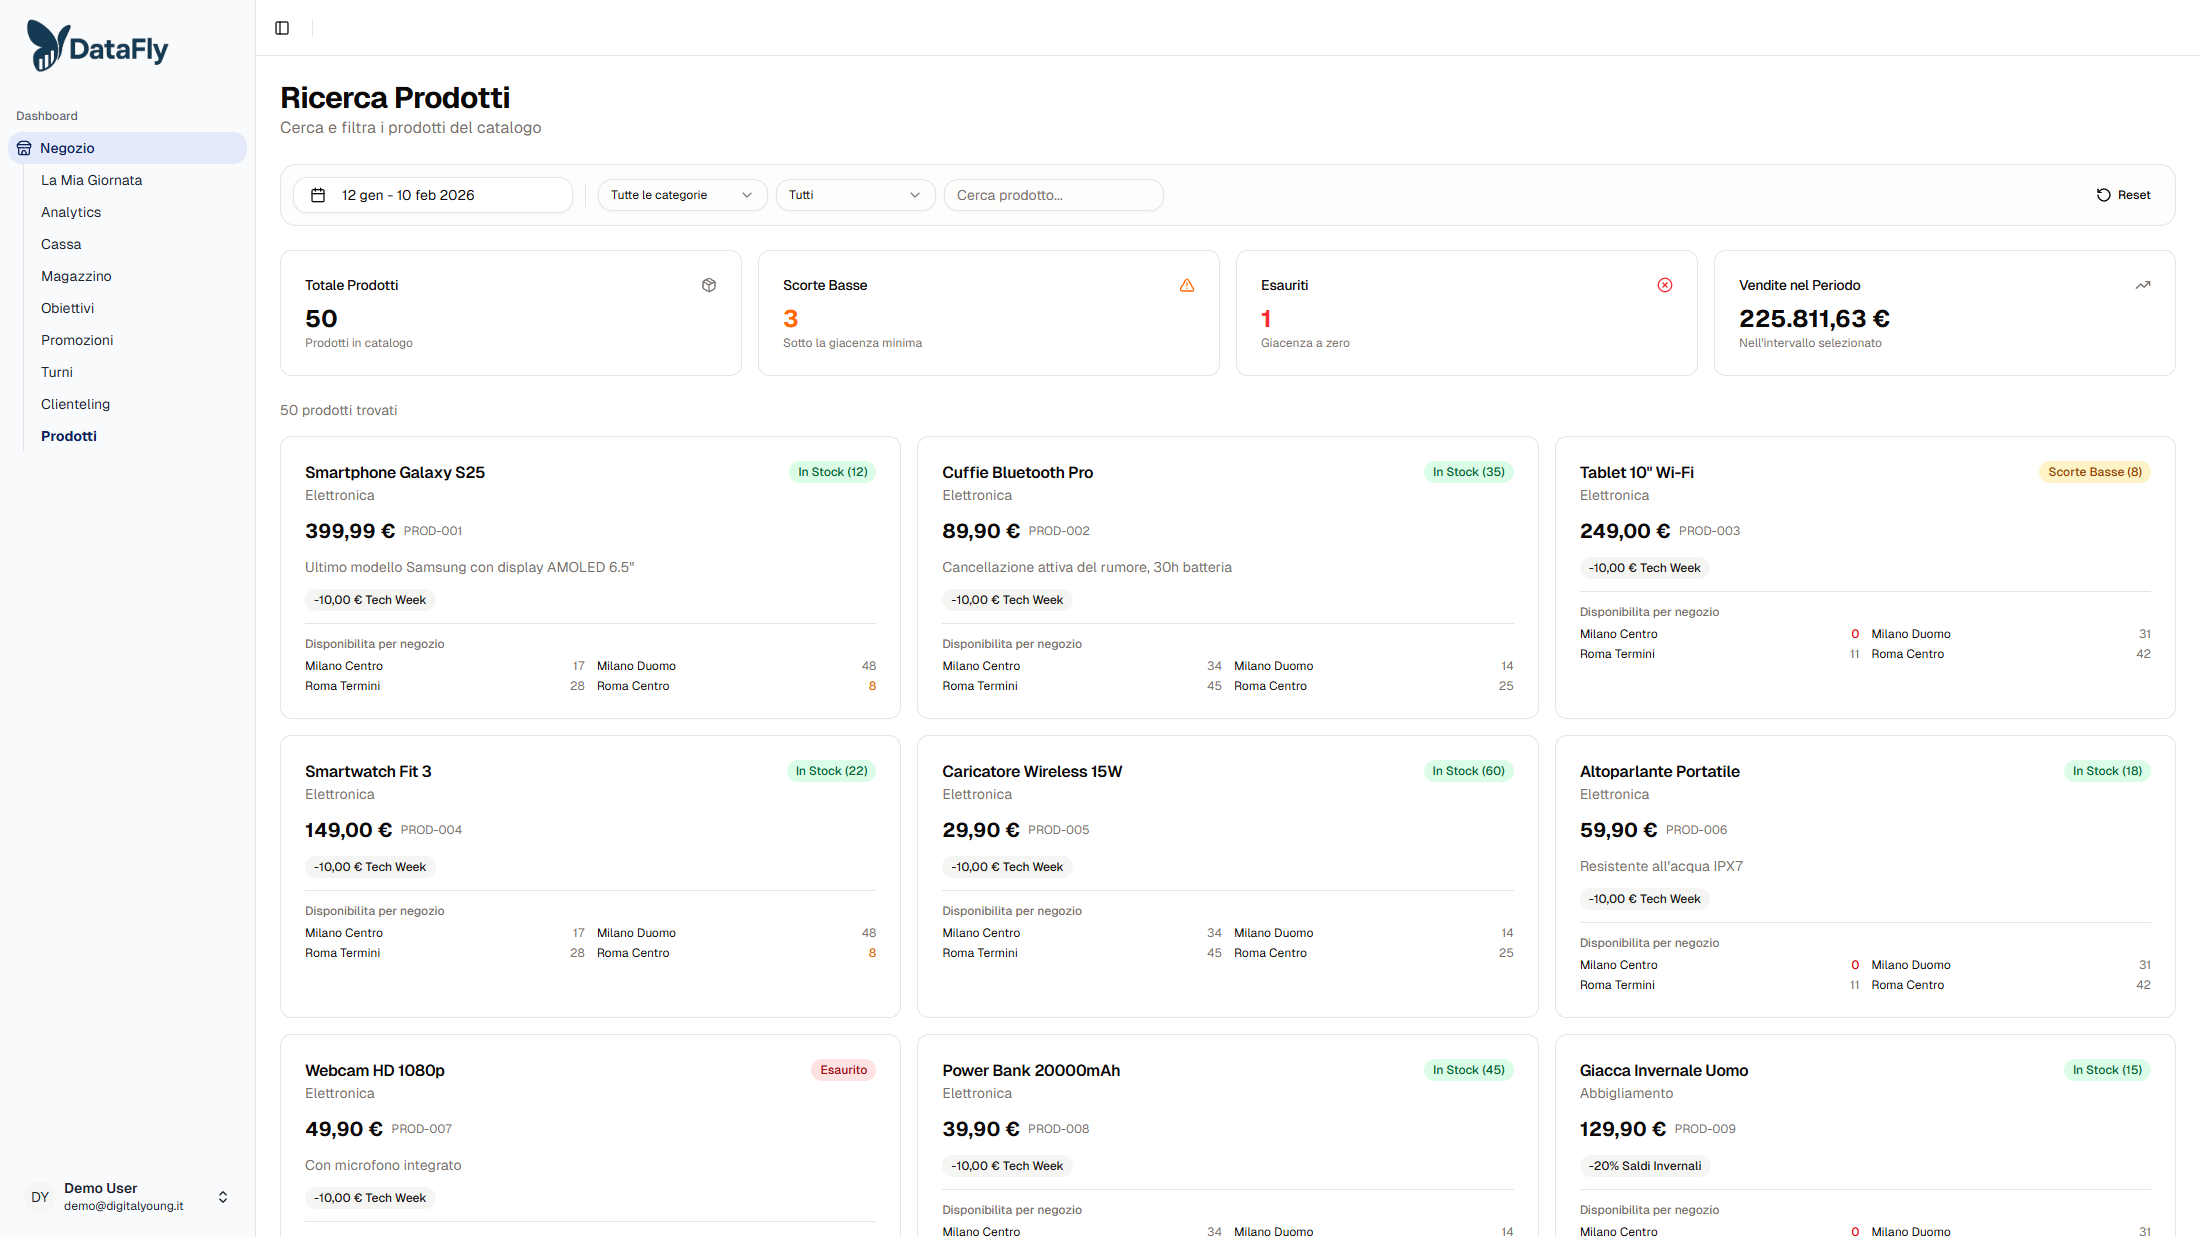This screenshot has width=2200, height=1237.
Task: Switch to the Magazzino section
Action: coord(76,276)
